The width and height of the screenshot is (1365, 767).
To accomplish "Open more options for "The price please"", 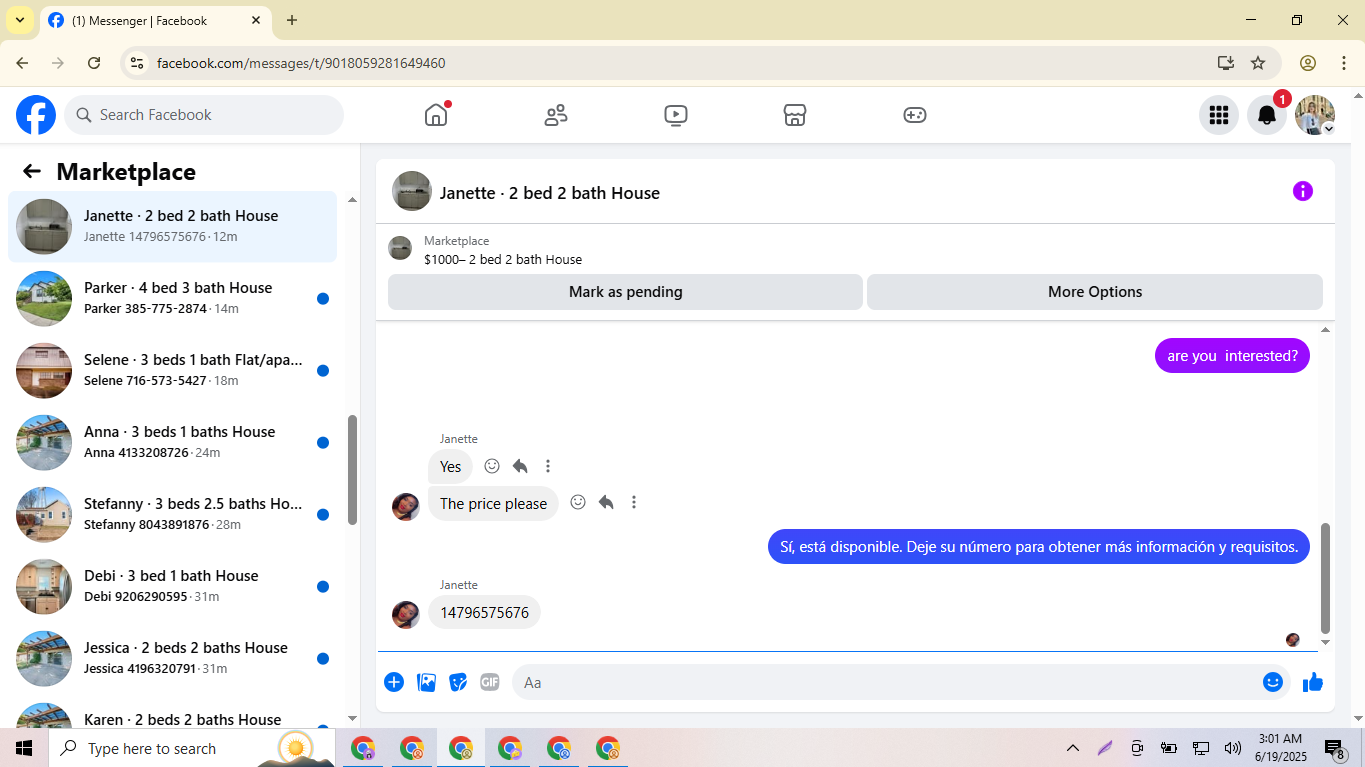I will coord(634,502).
